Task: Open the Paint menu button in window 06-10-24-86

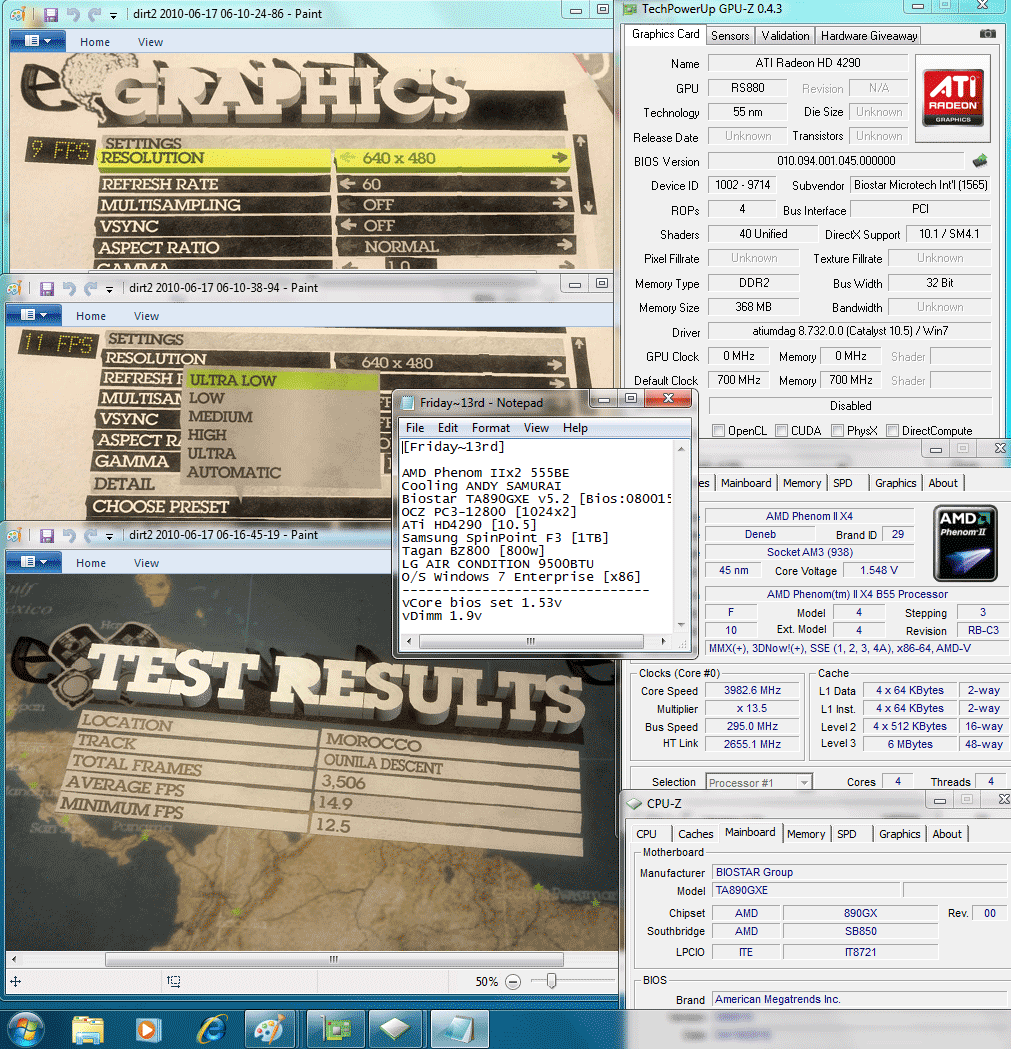Action: (37, 41)
